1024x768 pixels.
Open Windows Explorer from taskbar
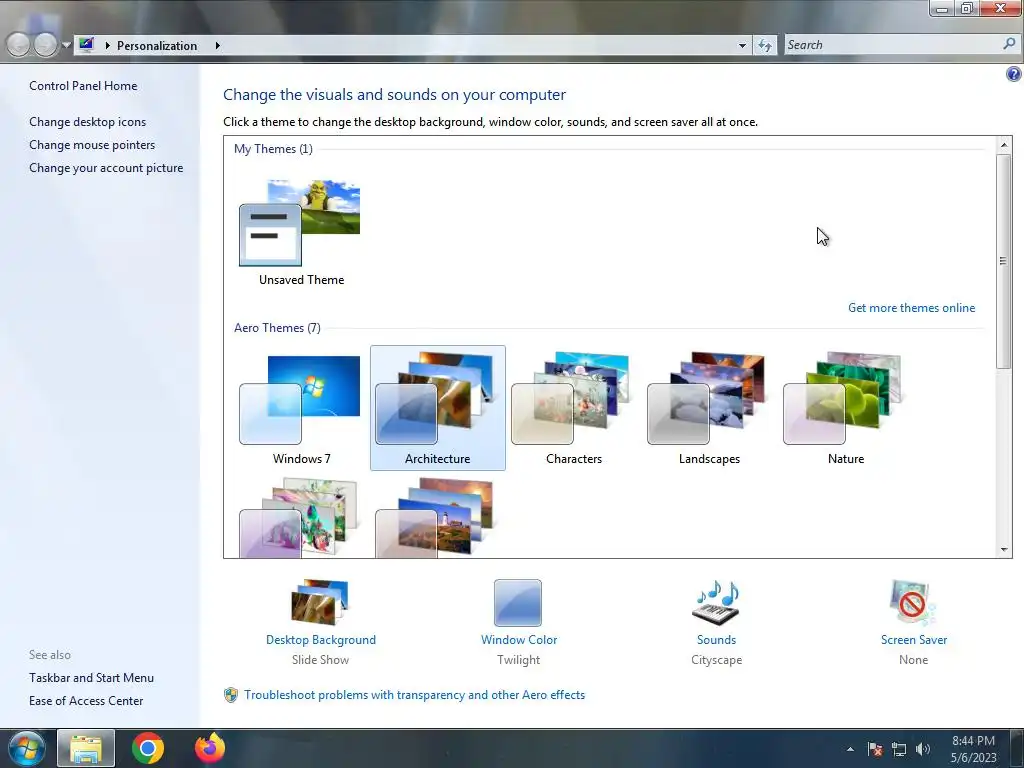(x=86, y=748)
